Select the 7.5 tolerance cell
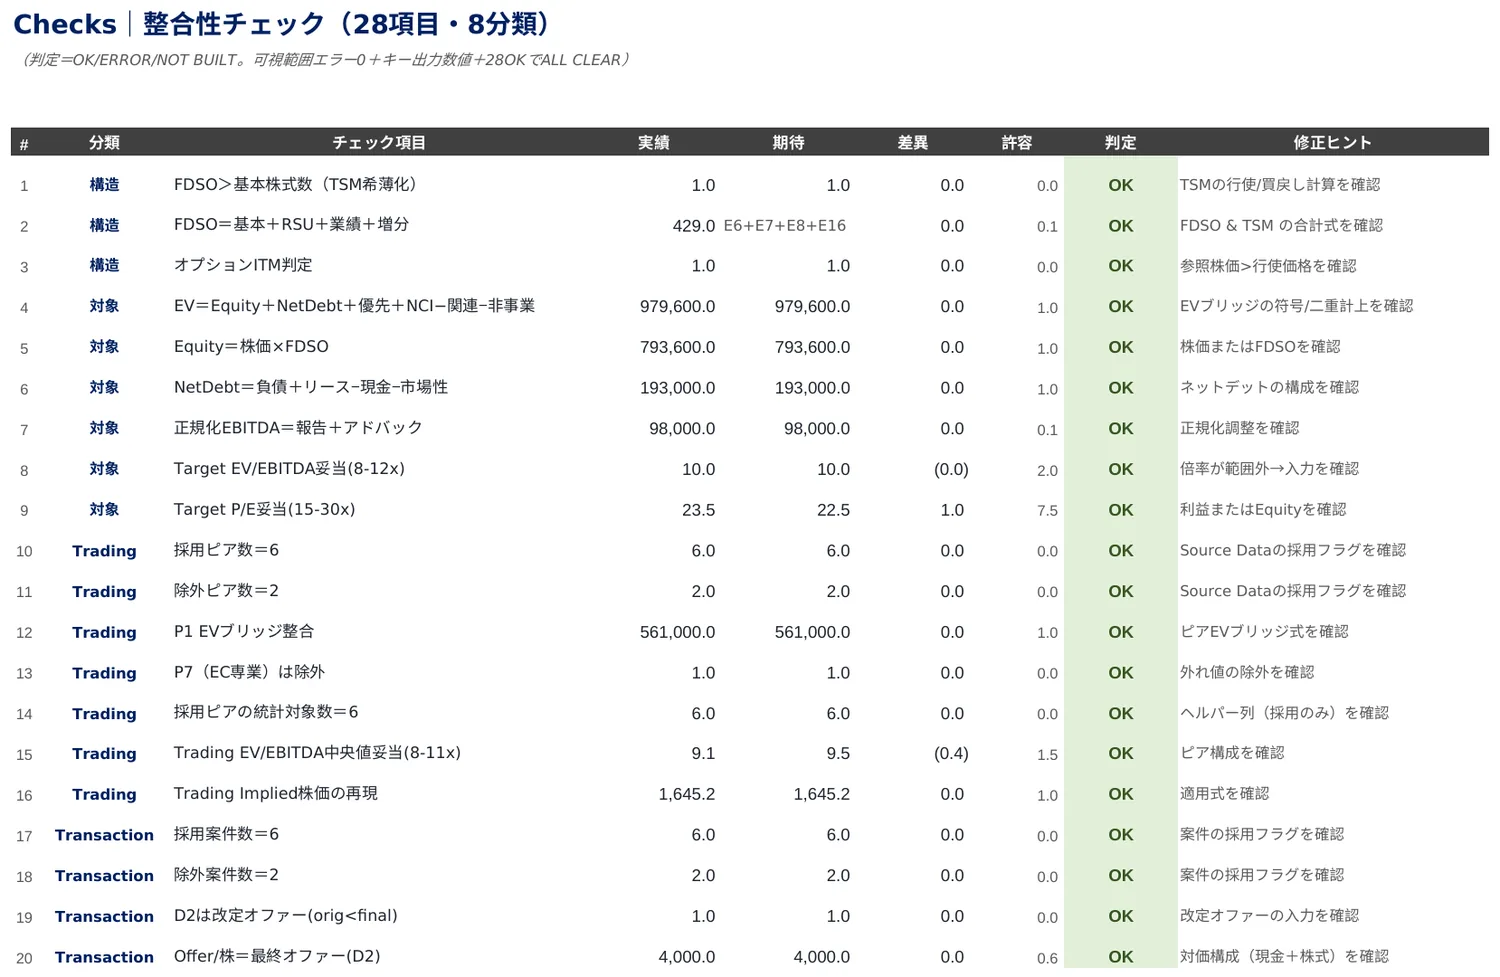 (1047, 511)
